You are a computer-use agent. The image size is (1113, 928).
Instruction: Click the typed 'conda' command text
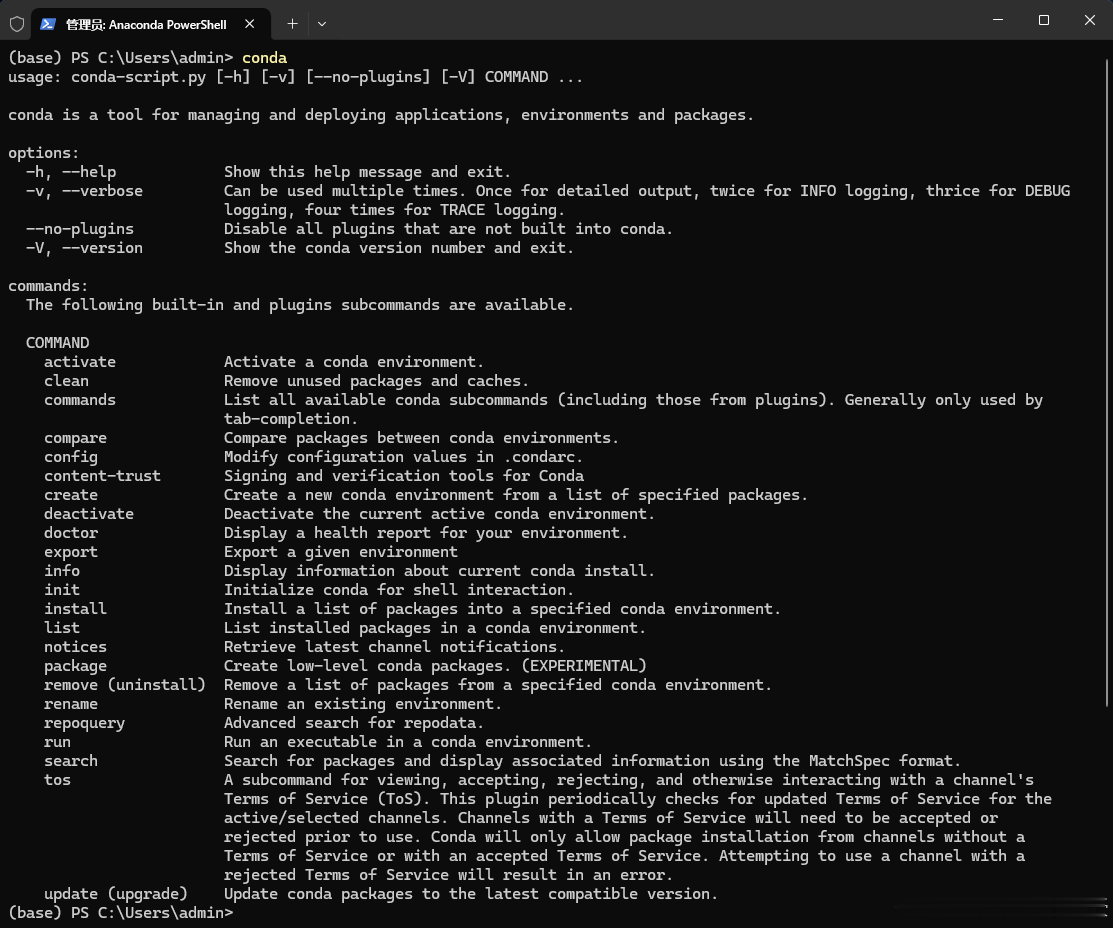point(265,58)
